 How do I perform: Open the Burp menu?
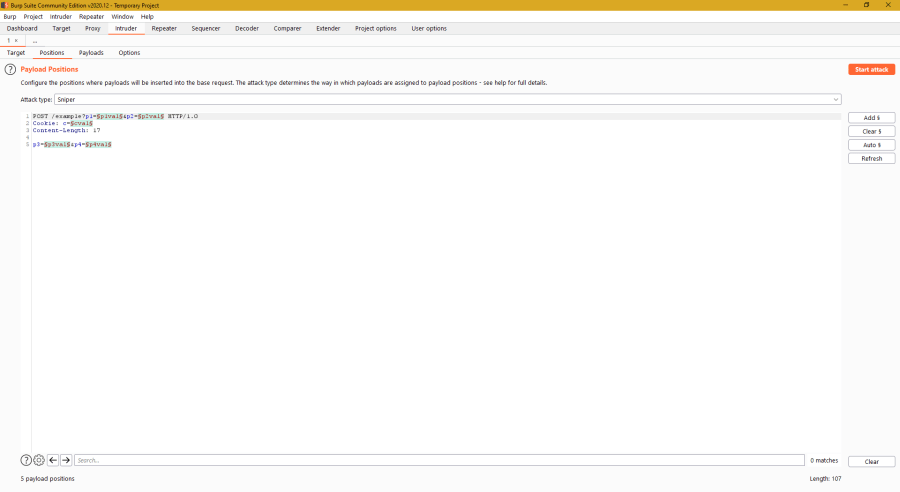pyautogui.click(x=10, y=17)
